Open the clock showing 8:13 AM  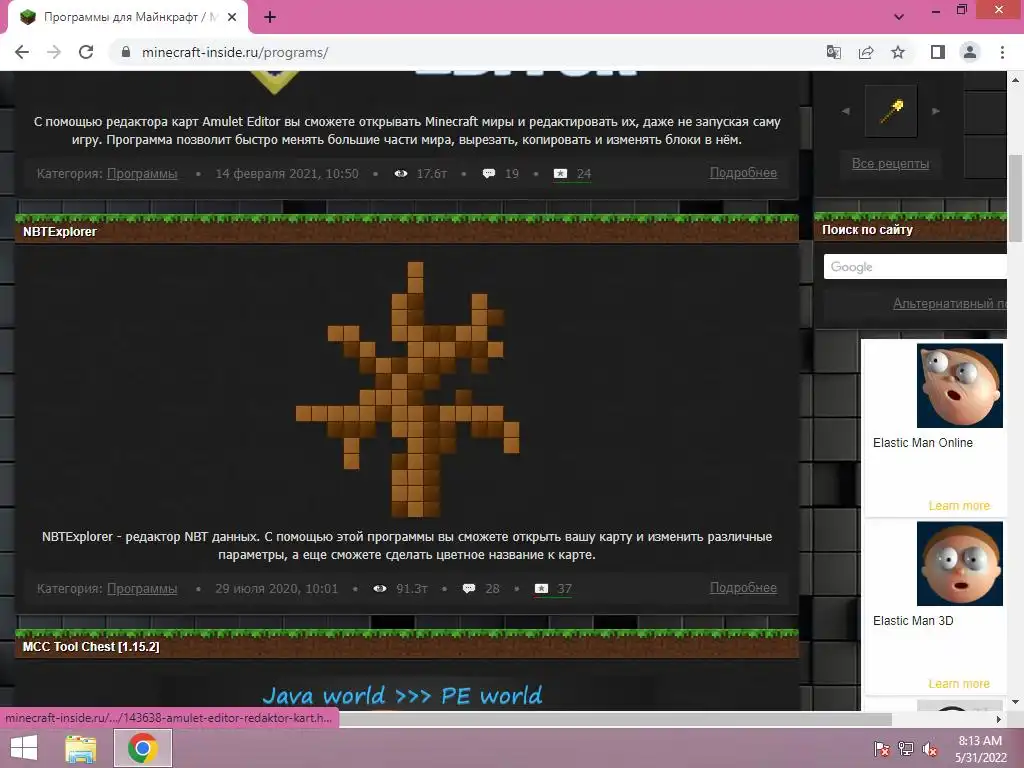[980, 749]
